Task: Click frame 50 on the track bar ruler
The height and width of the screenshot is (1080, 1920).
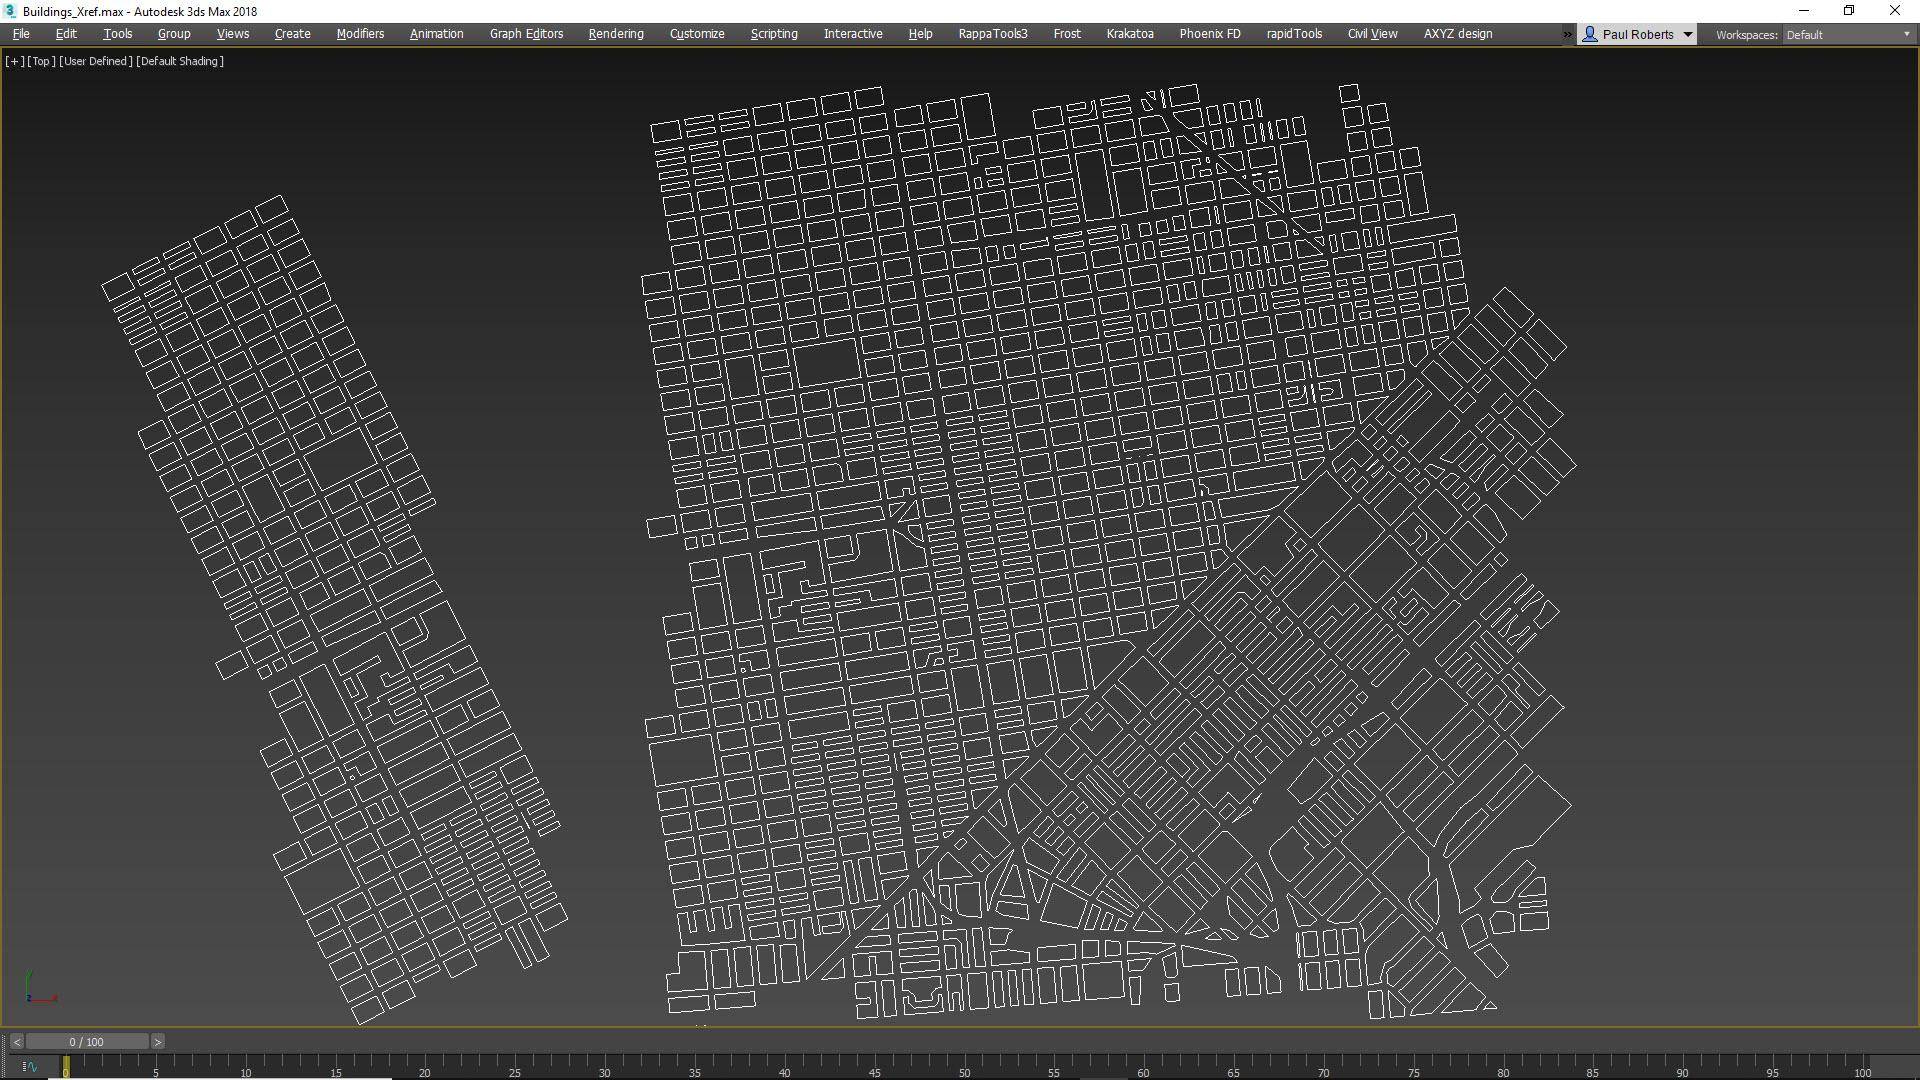Action: [965, 1070]
